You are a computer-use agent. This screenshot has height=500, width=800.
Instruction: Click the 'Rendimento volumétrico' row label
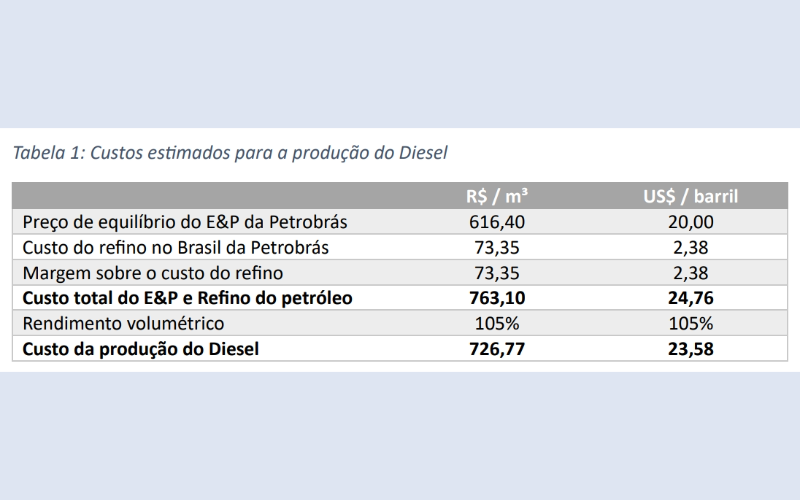(x=123, y=323)
